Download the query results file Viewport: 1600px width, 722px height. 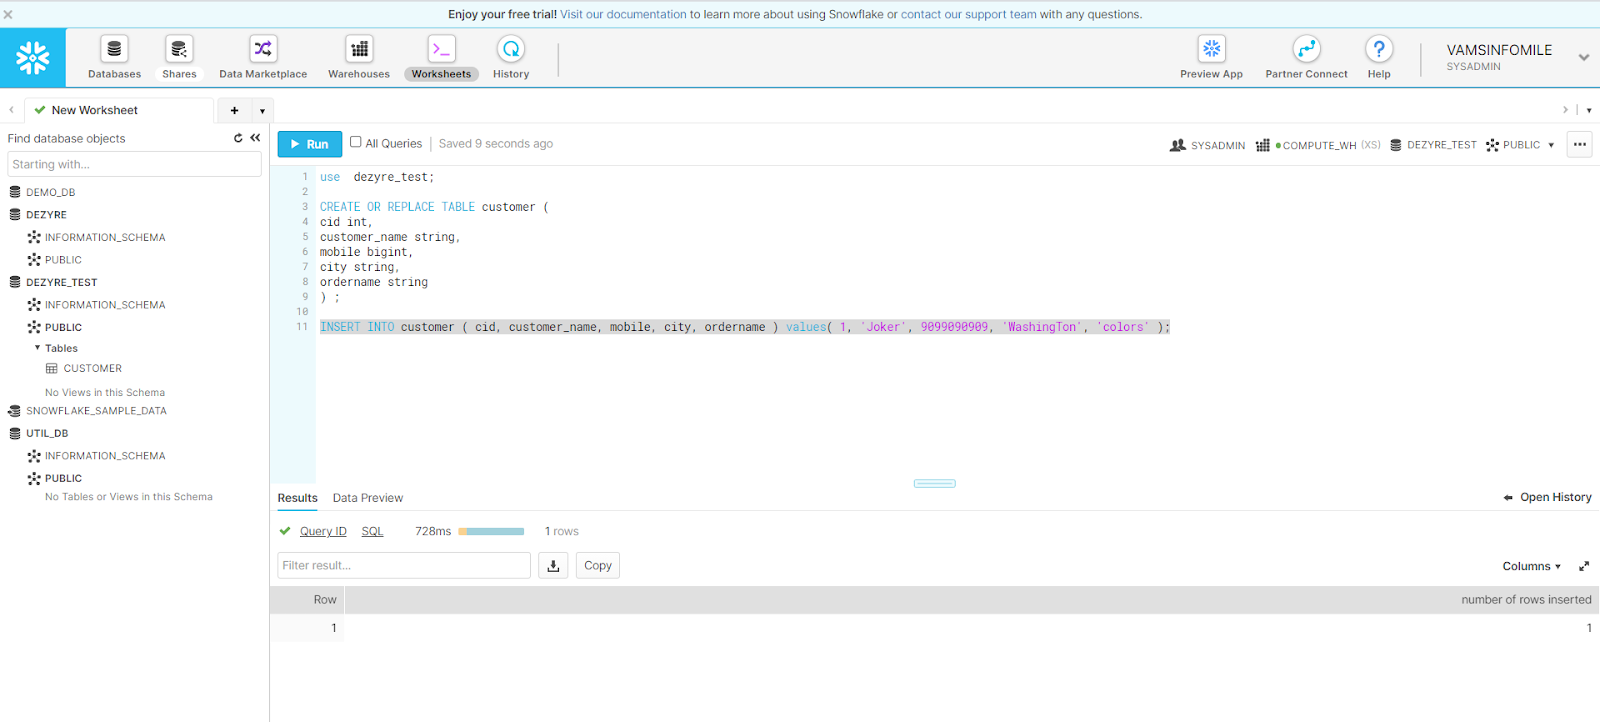point(553,566)
